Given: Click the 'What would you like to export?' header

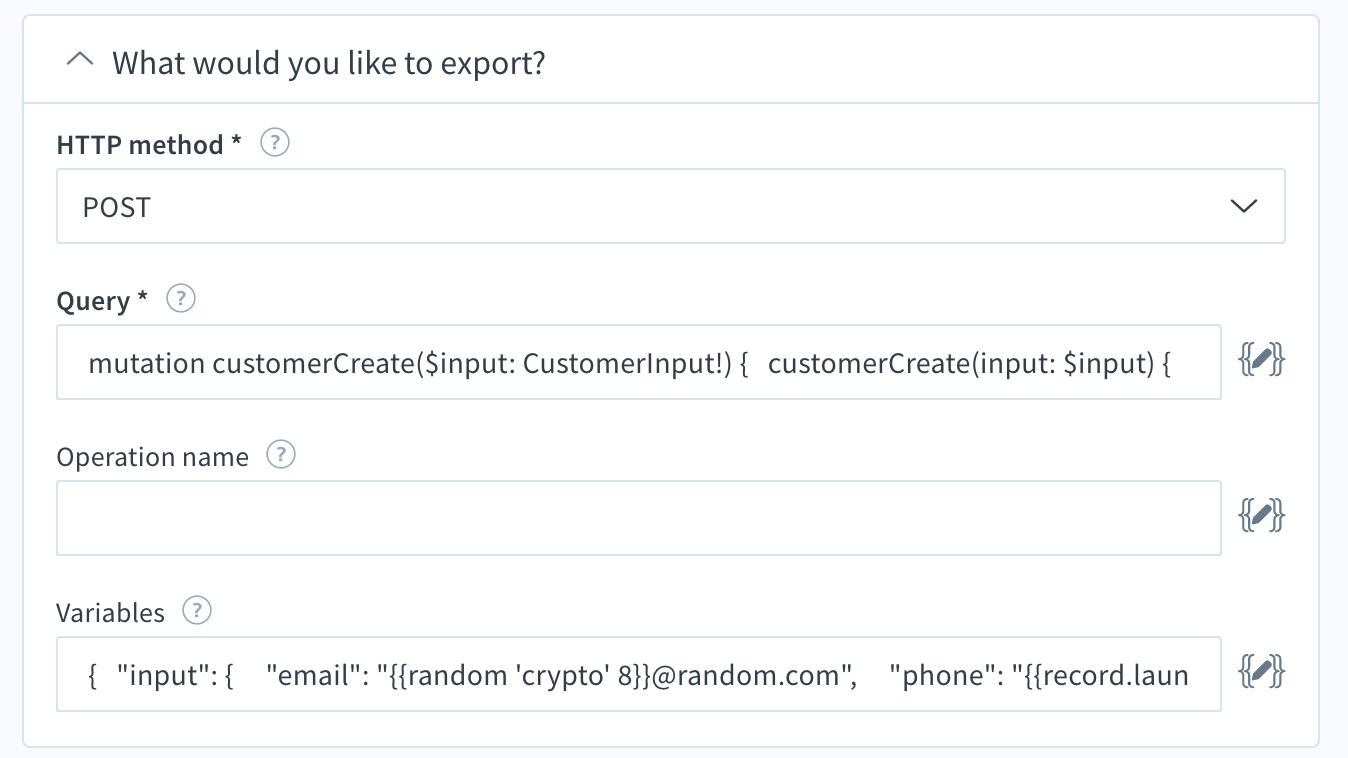Looking at the screenshot, I should (x=329, y=63).
